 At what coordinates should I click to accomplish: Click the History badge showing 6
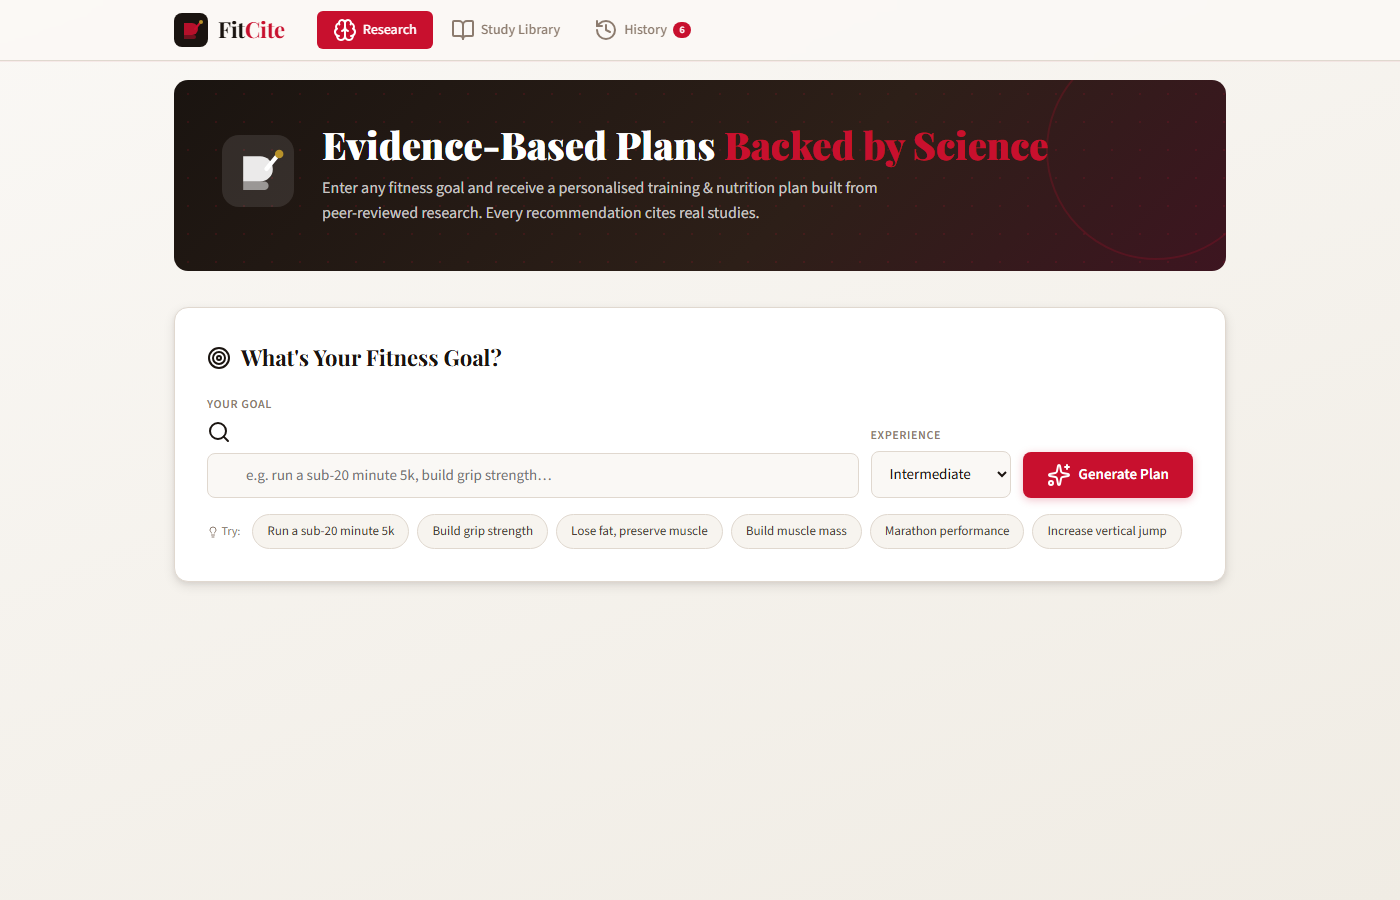pyautogui.click(x=682, y=30)
